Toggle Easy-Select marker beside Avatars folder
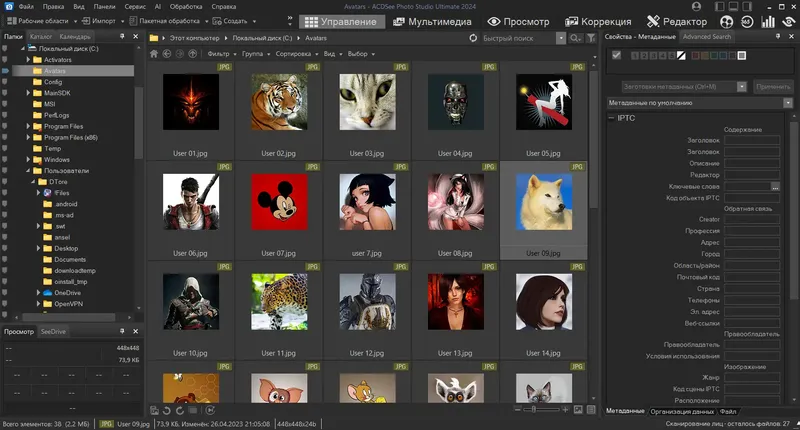 pyautogui.click(x=5, y=71)
